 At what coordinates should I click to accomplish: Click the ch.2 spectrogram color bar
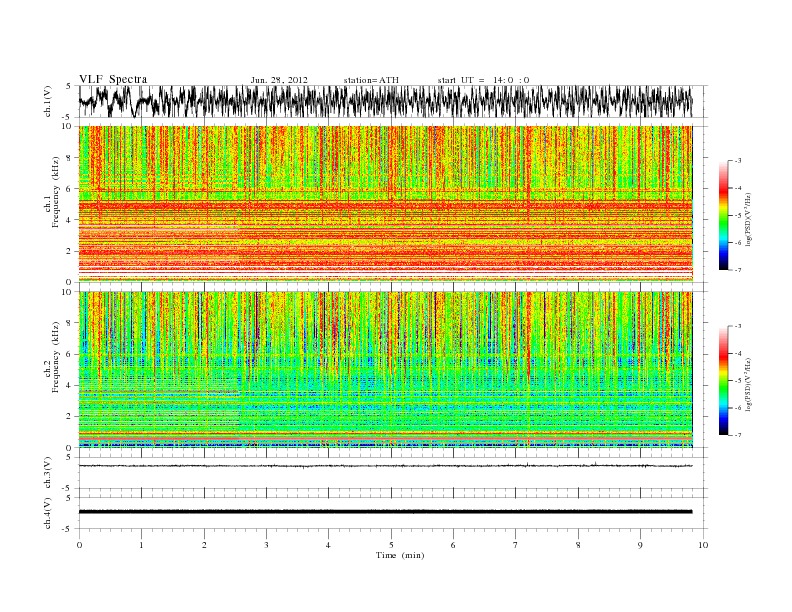(723, 380)
